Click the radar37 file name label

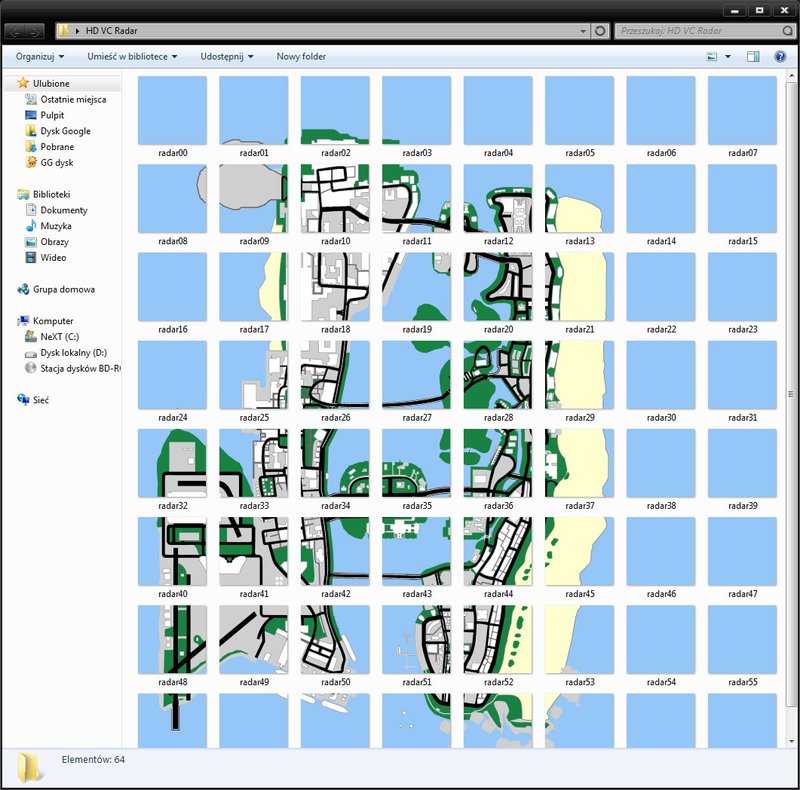580,506
